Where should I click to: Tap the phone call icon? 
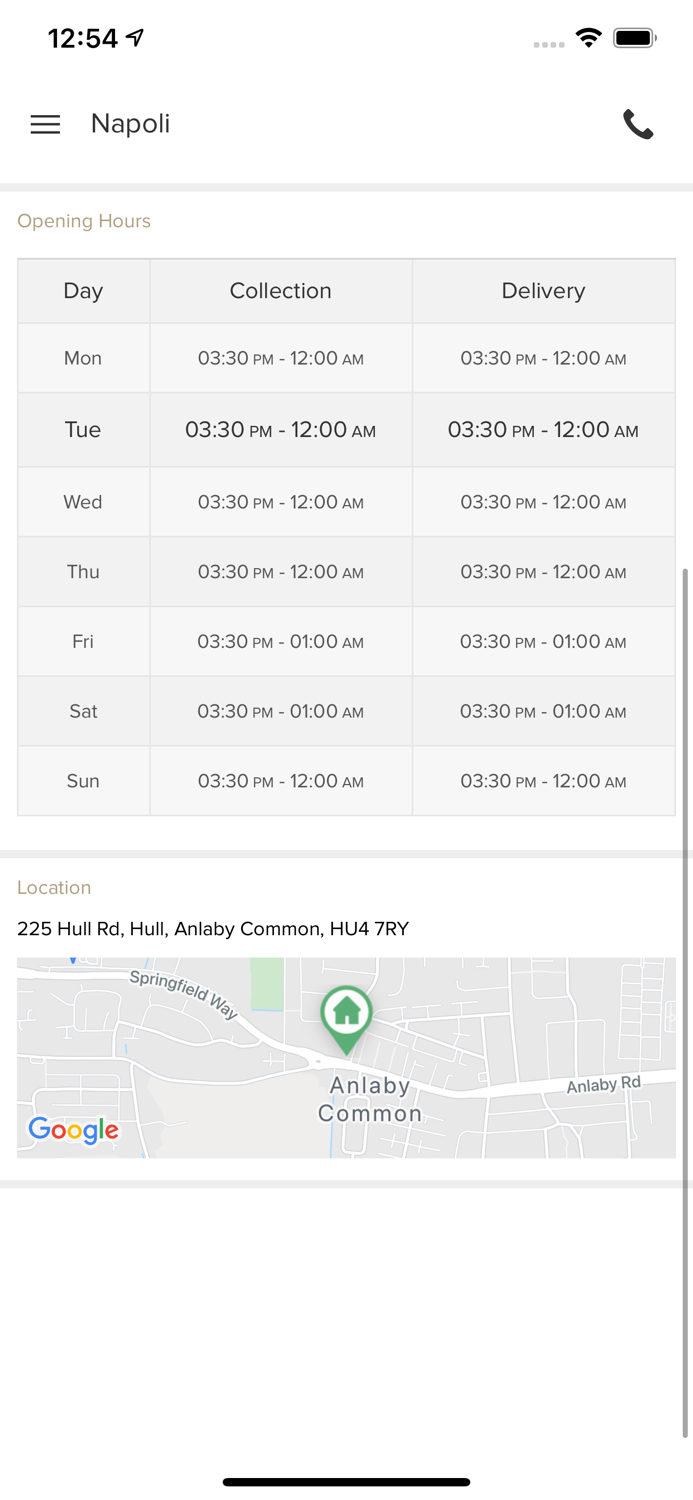[x=638, y=124]
